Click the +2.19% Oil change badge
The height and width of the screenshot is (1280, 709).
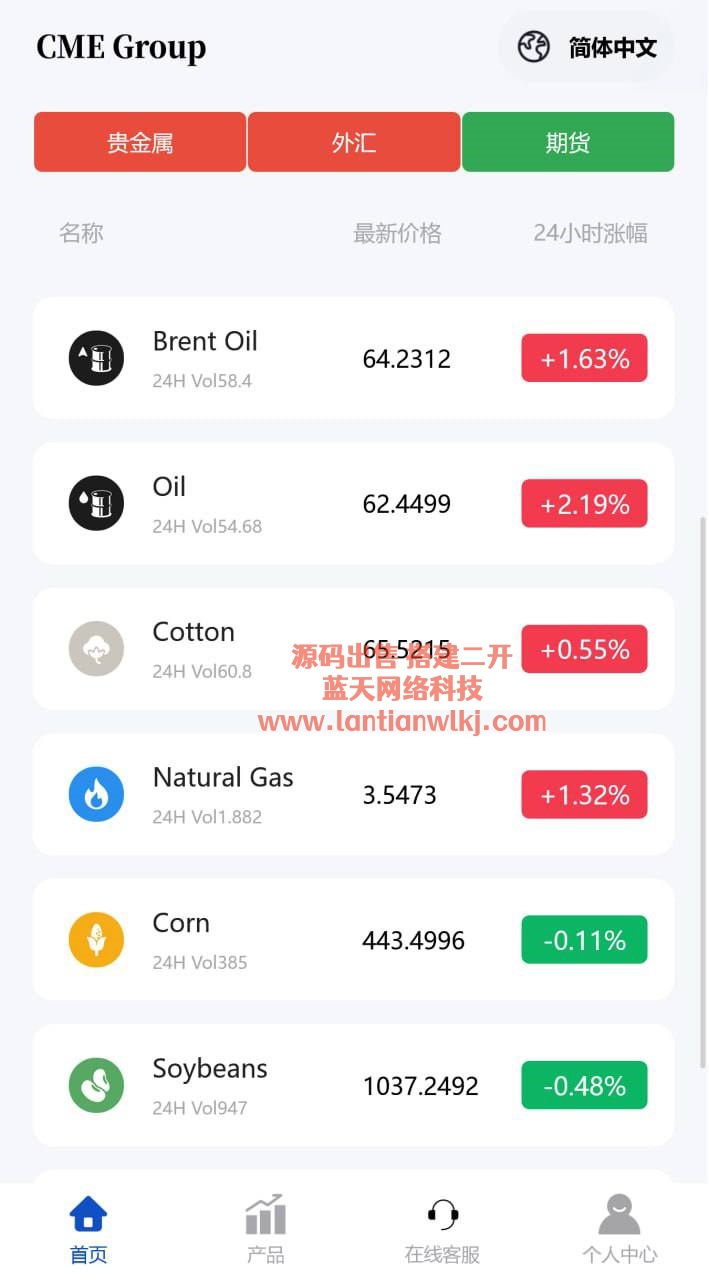pyautogui.click(x=584, y=503)
